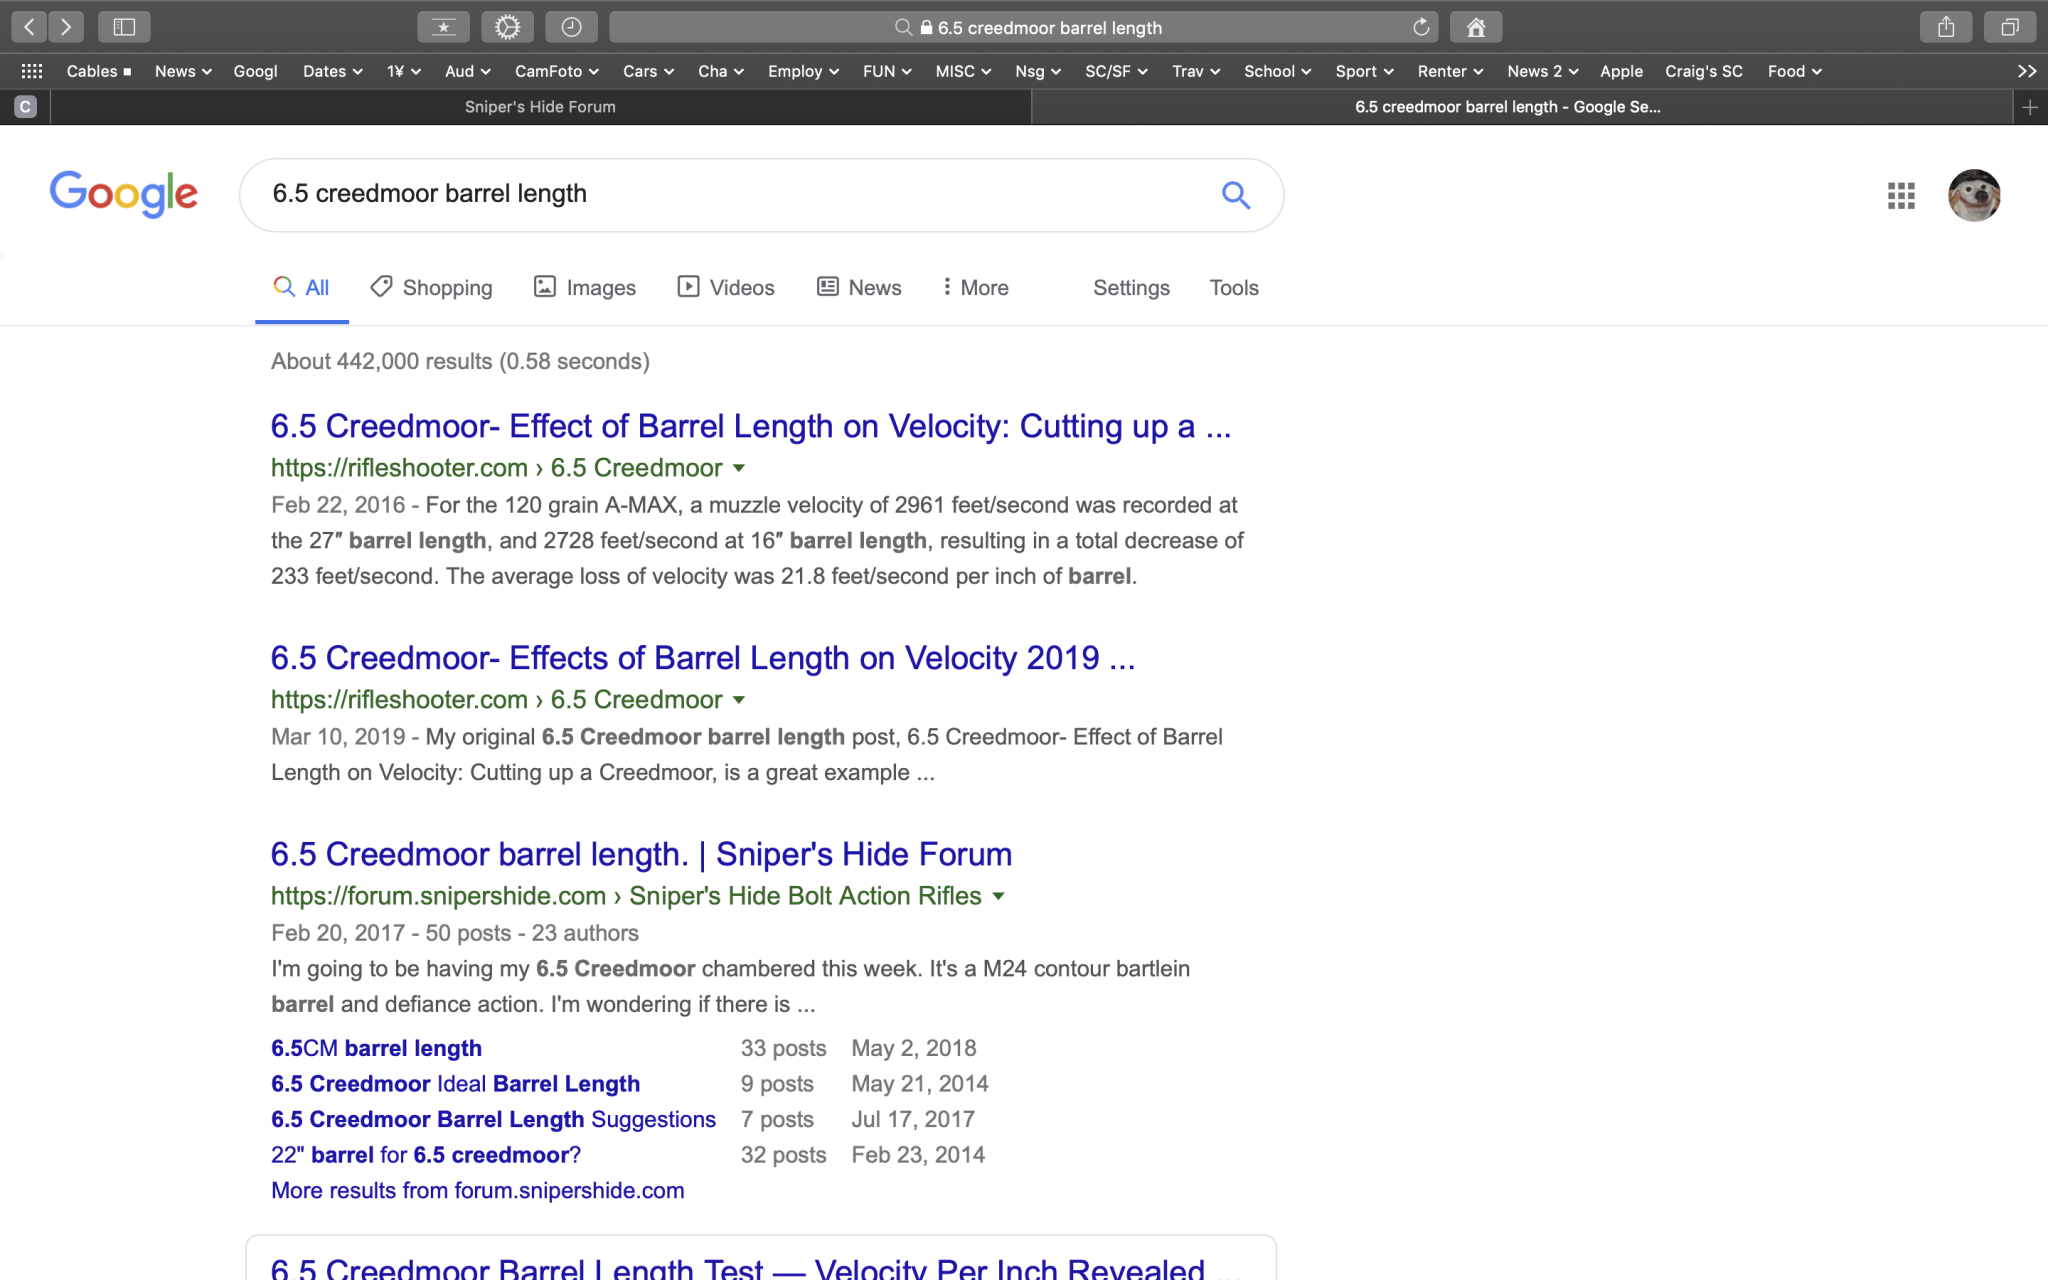Show more bookmarks with double chevron
Viewport: 2048px width, 1280px height.
[x=2026, y=71]
